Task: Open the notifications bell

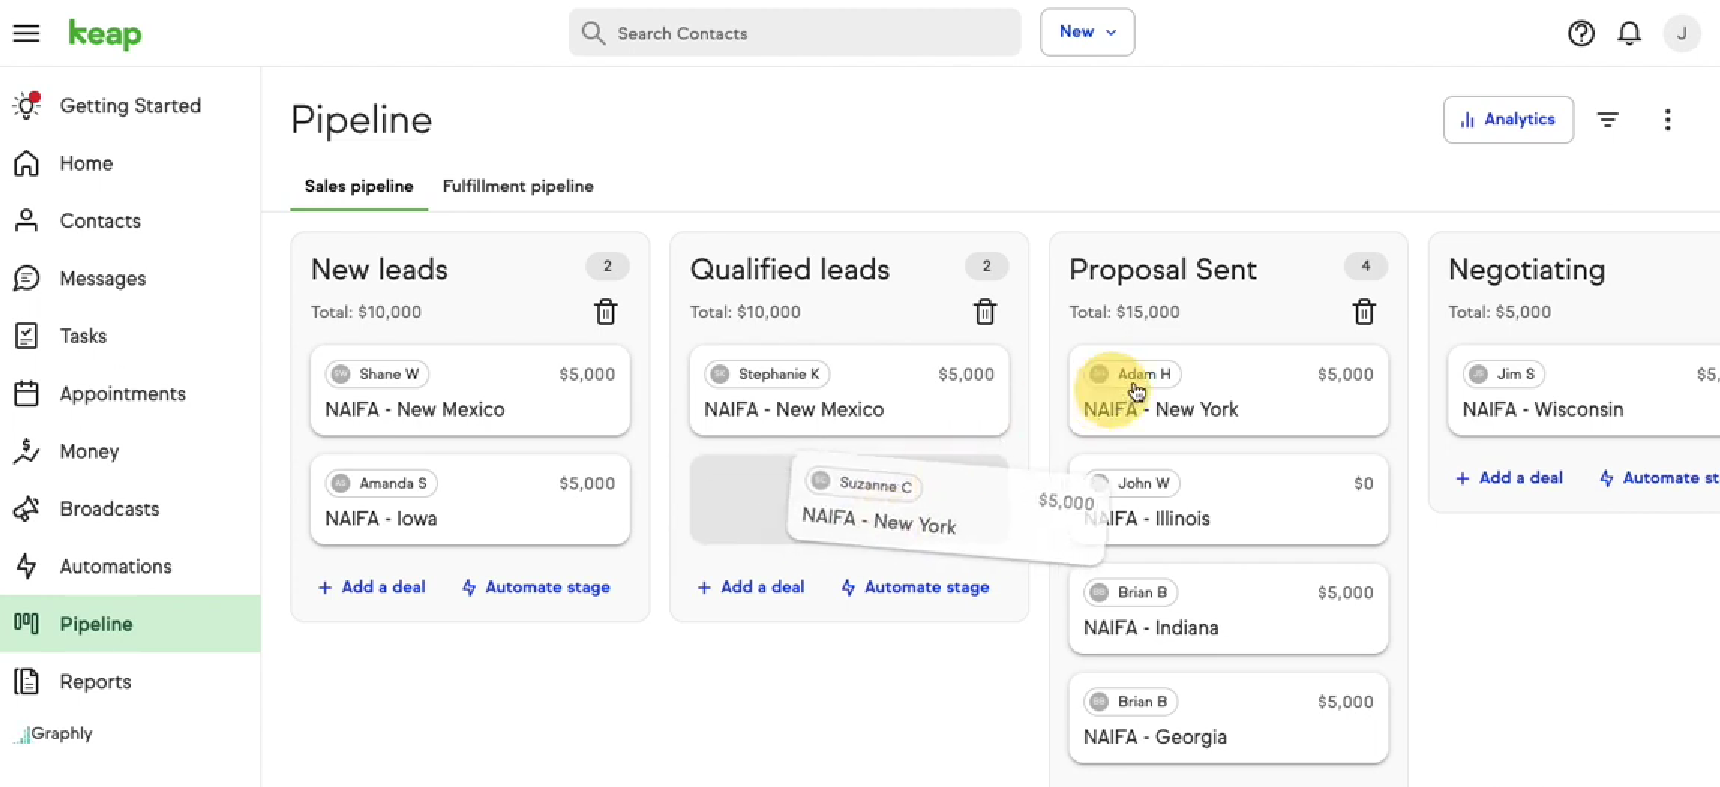Action: tap(1630, 34)
